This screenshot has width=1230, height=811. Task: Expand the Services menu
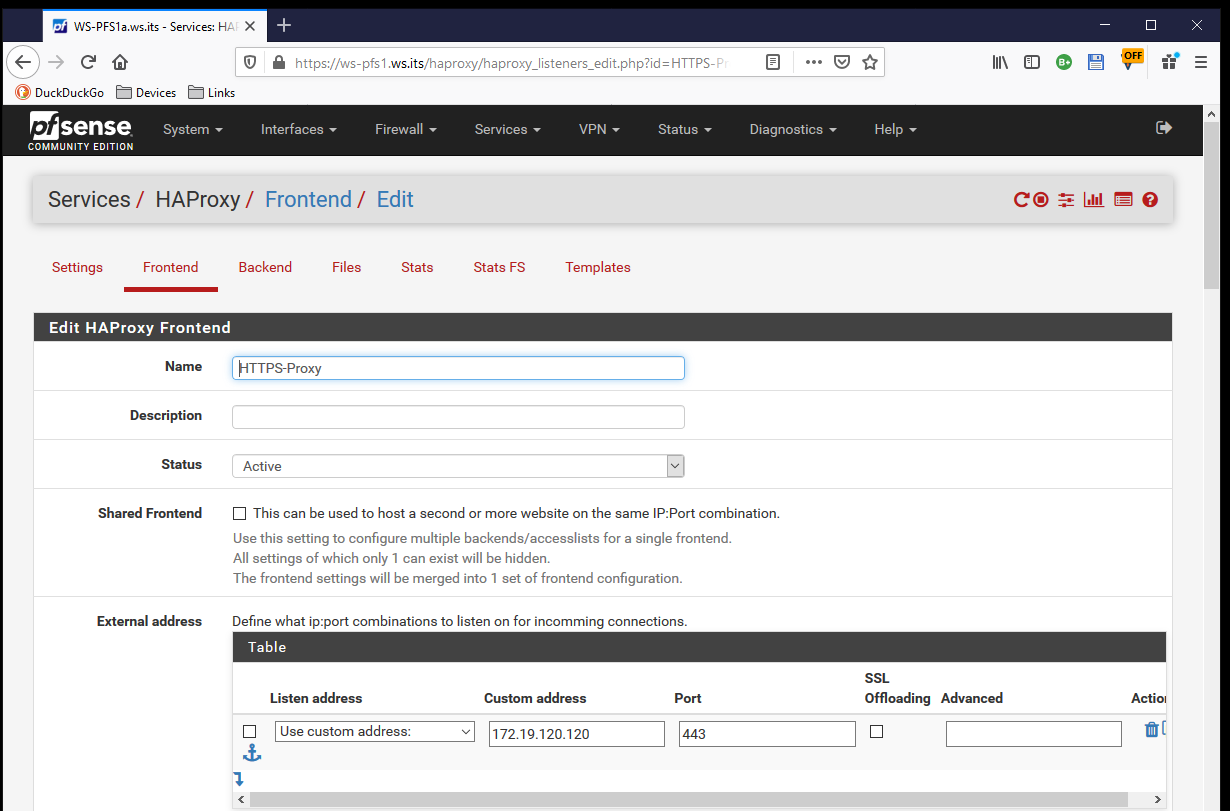(x=508, y=129)
